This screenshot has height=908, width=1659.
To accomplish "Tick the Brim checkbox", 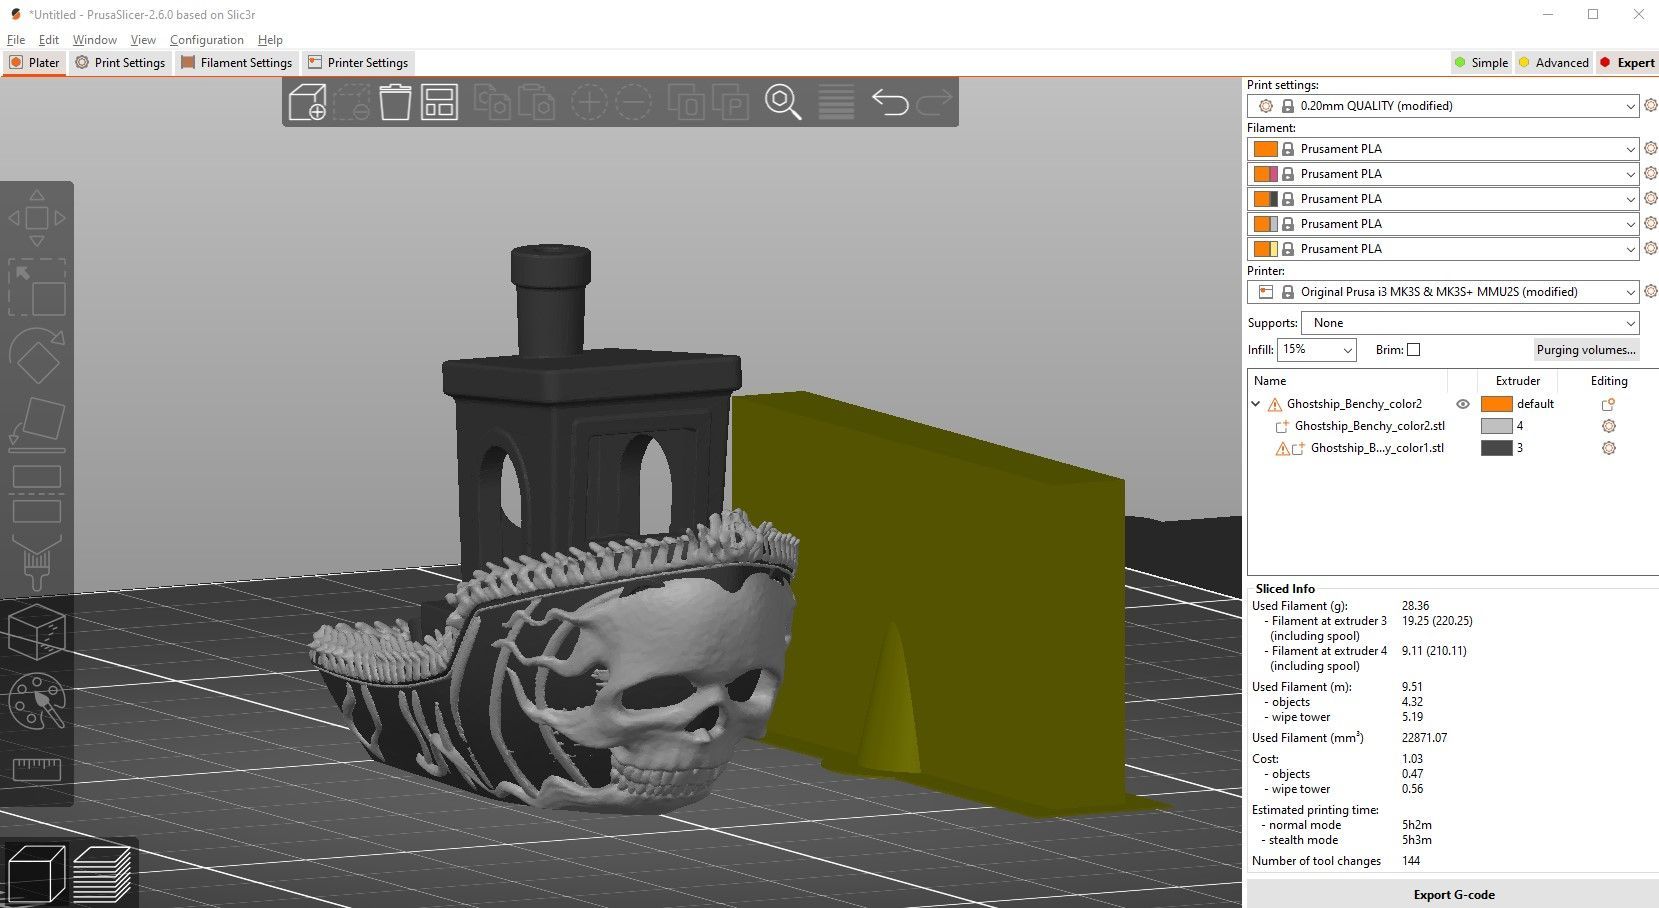I will 1413,350.
